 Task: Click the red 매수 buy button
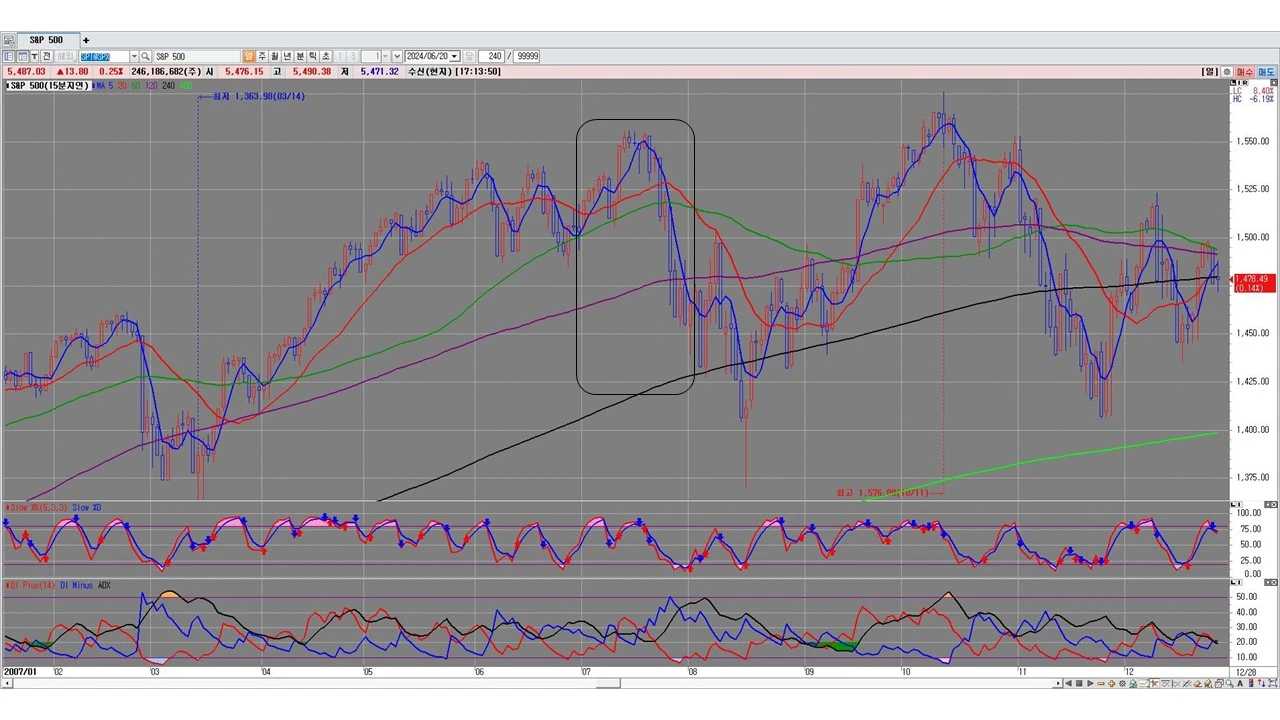click(x=1244, y=72)
